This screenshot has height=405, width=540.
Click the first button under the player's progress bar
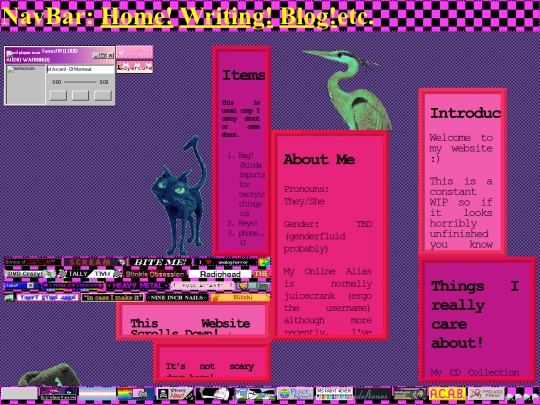(58, 95)
